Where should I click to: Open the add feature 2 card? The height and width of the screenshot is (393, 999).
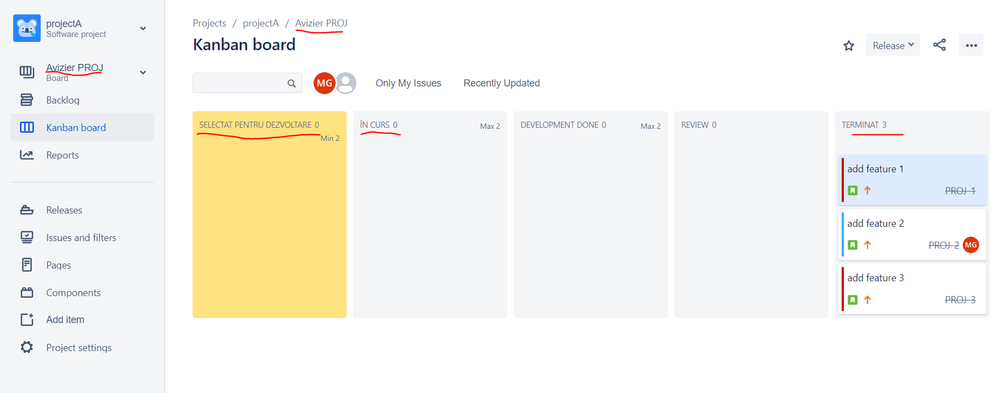tap(912, 234)
